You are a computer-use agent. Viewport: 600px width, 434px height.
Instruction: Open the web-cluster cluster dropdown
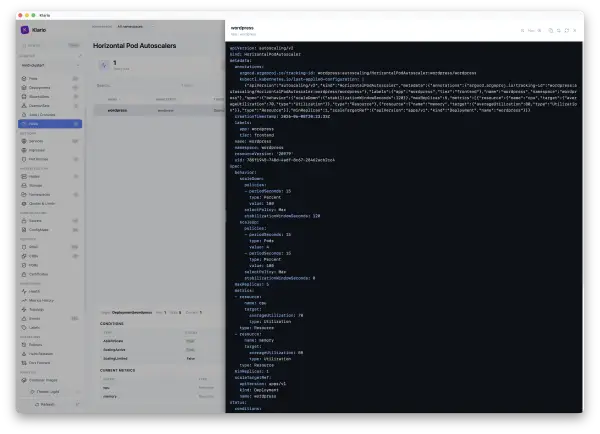tap(50, 65)
